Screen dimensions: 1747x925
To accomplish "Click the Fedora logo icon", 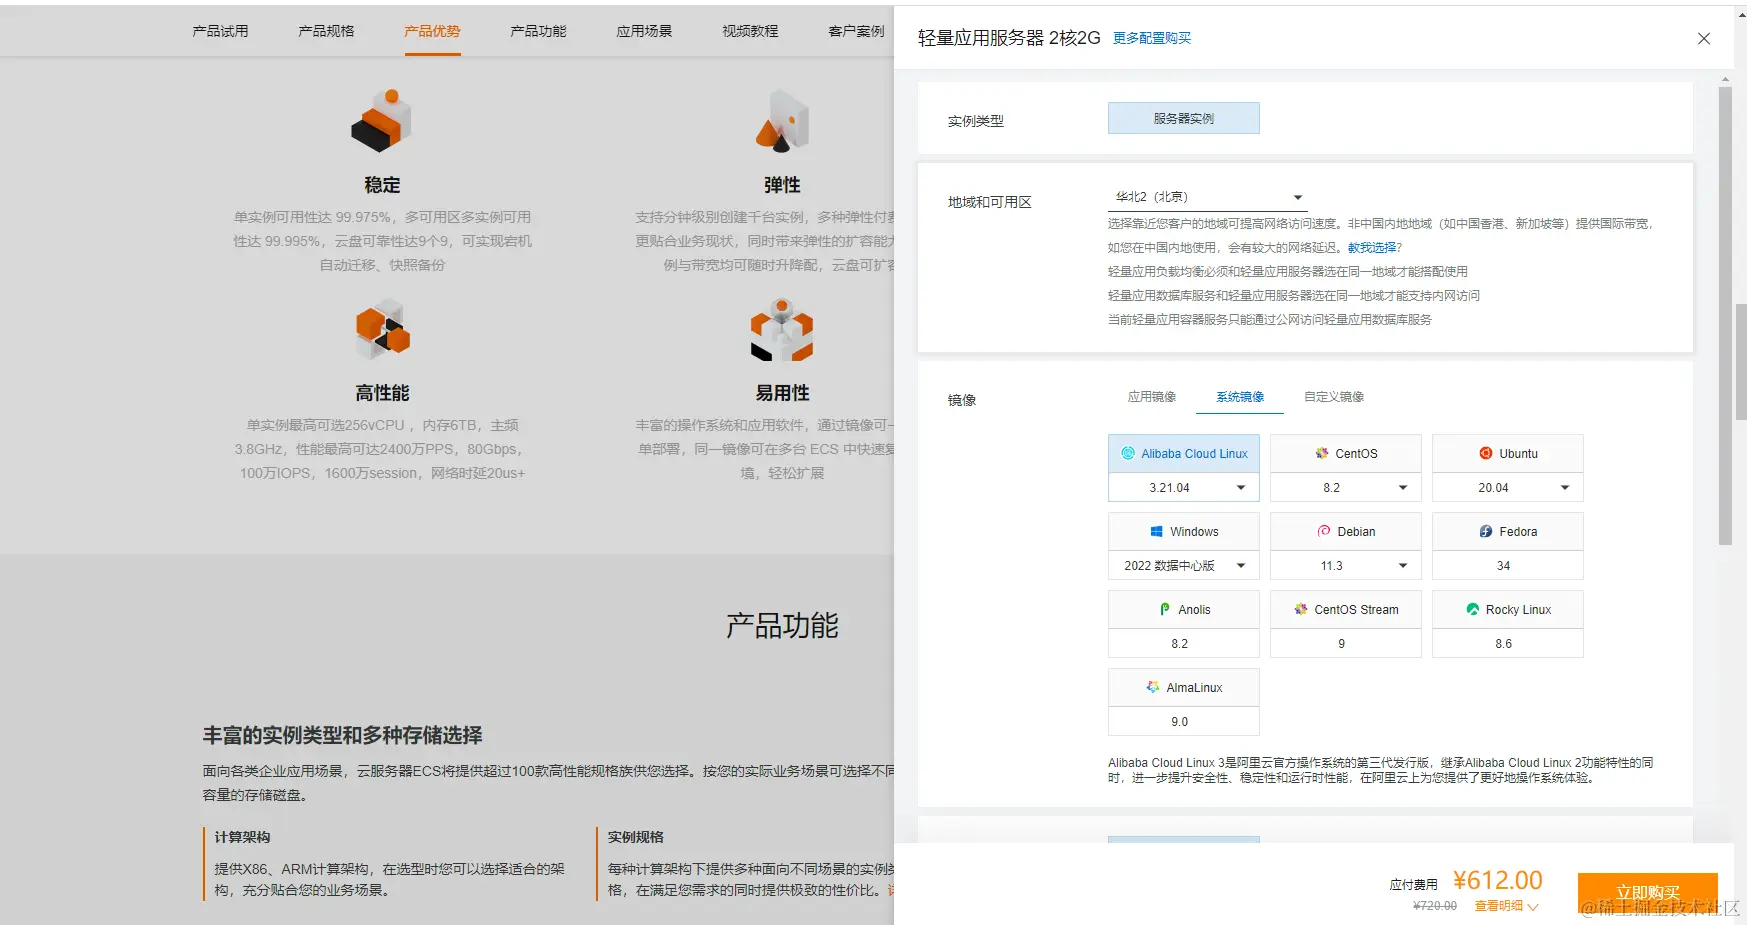I will tap(1486, 531).
